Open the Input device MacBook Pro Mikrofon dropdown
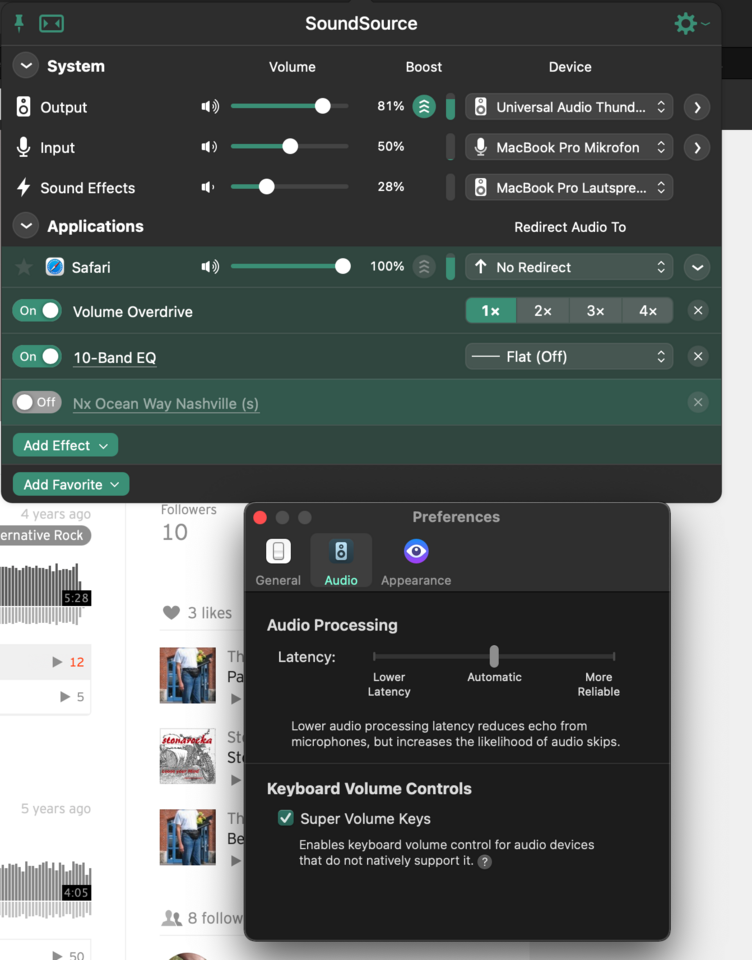Screen dimensions: 752x960 click(x=569, y=148)
